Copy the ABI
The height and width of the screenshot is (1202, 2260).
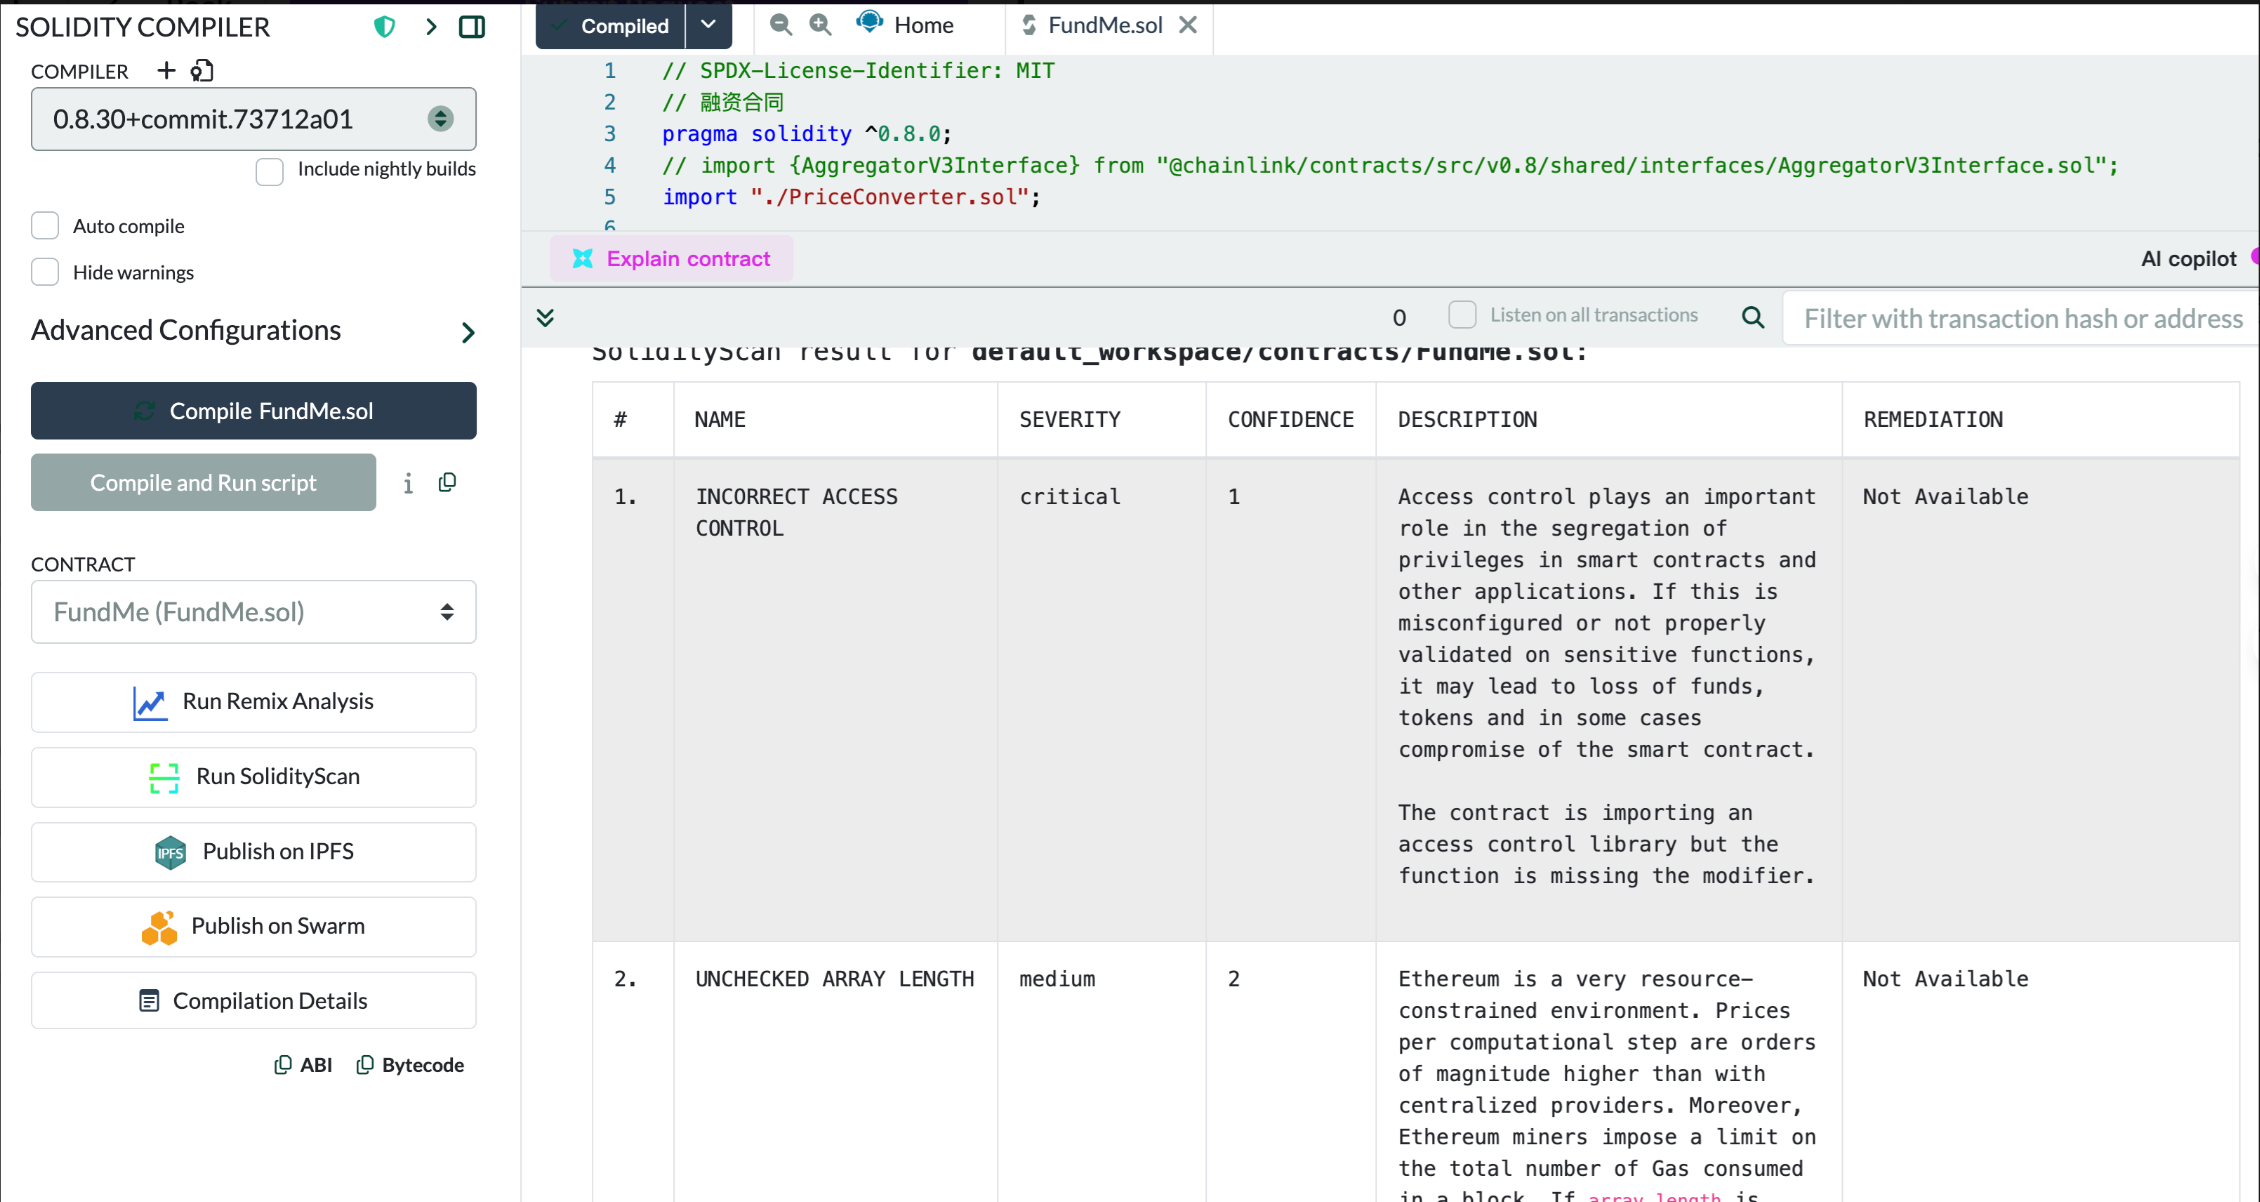(303, 1065)
